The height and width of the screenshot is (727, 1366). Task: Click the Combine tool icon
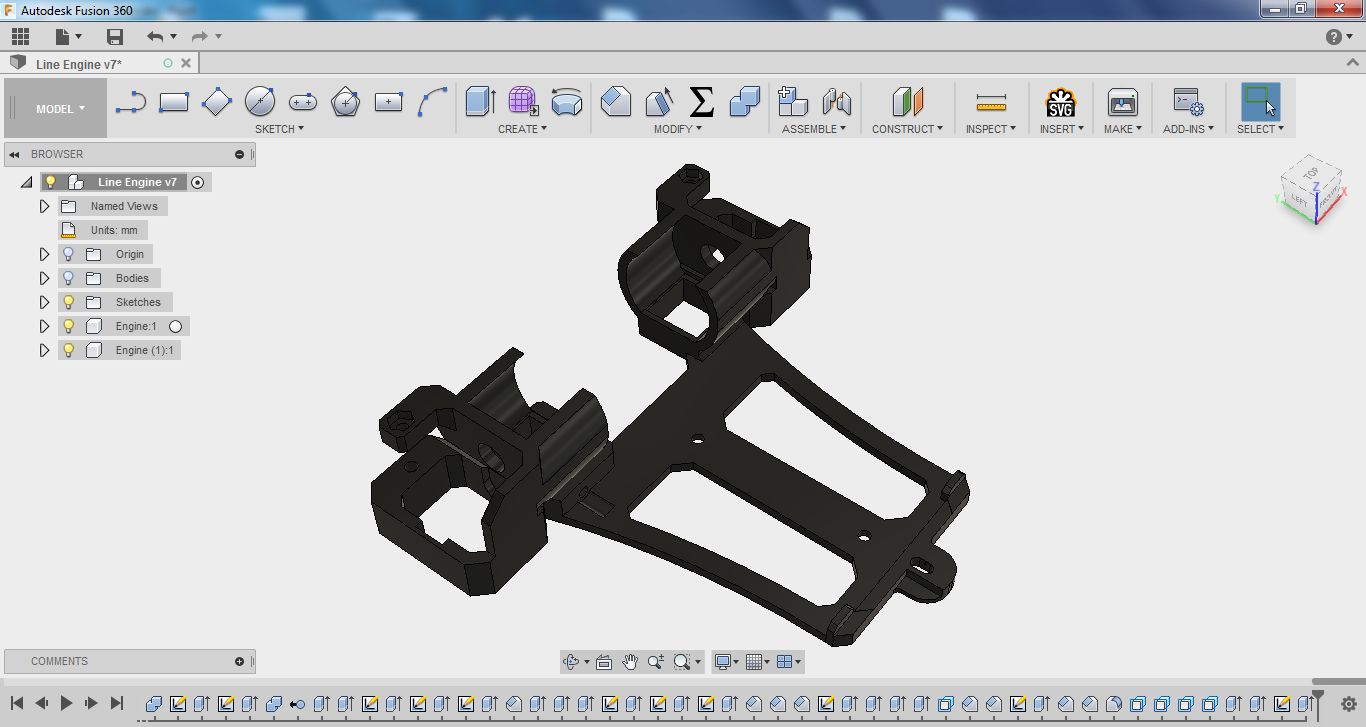point(745,101)
